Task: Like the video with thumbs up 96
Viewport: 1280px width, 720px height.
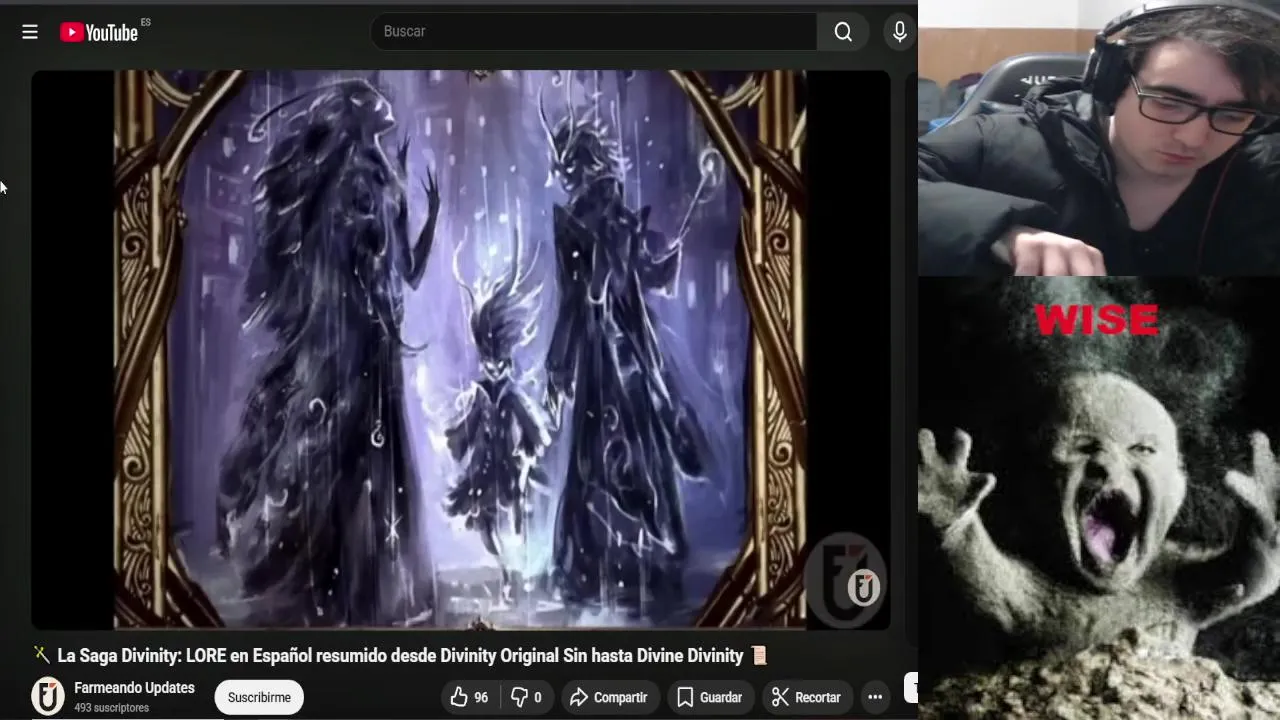Action: pos(470,697)
